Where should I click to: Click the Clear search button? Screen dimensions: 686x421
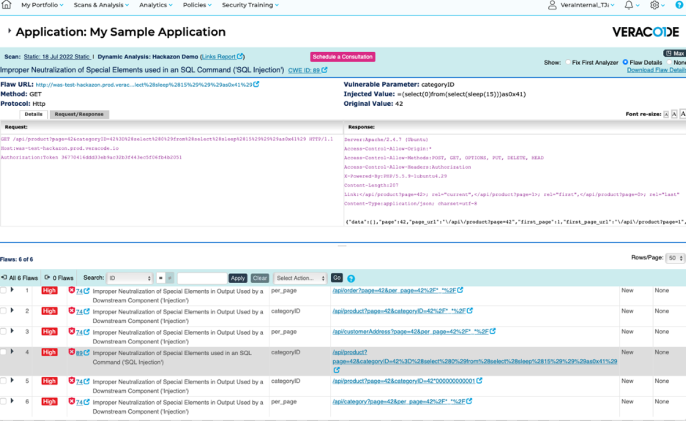point(260,278)
